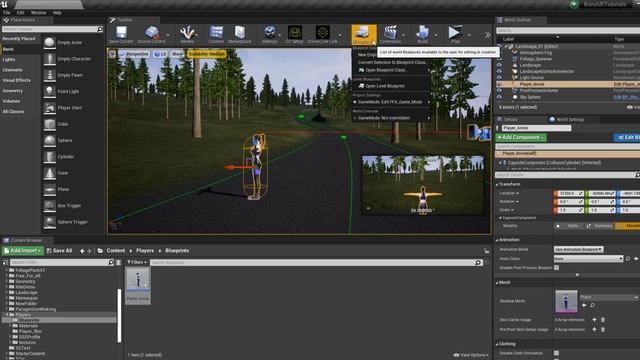Image resolution: width=640 pixels, height=360 pixels.
Task: Choose Convert Selection to Blueprint Class
Action: tap(391, 62)
